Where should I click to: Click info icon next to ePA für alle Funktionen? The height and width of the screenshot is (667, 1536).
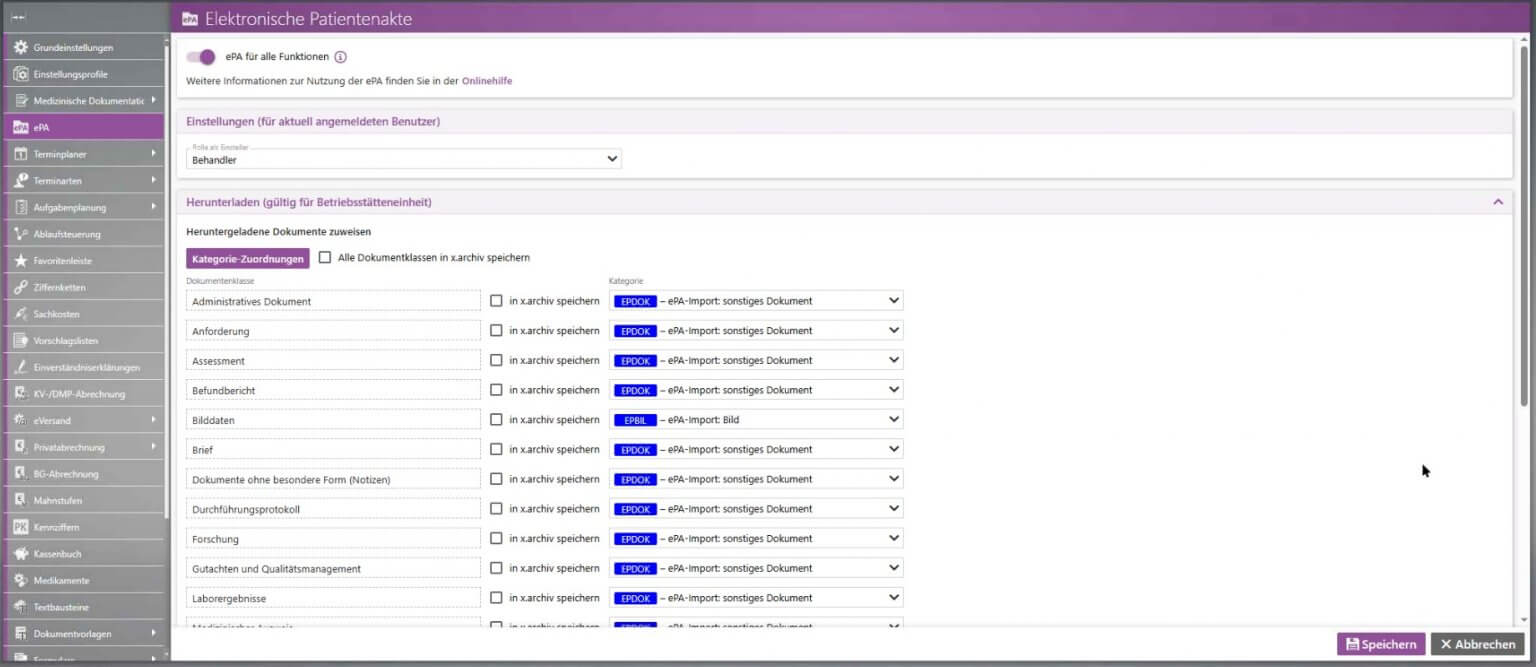point(340,57)
